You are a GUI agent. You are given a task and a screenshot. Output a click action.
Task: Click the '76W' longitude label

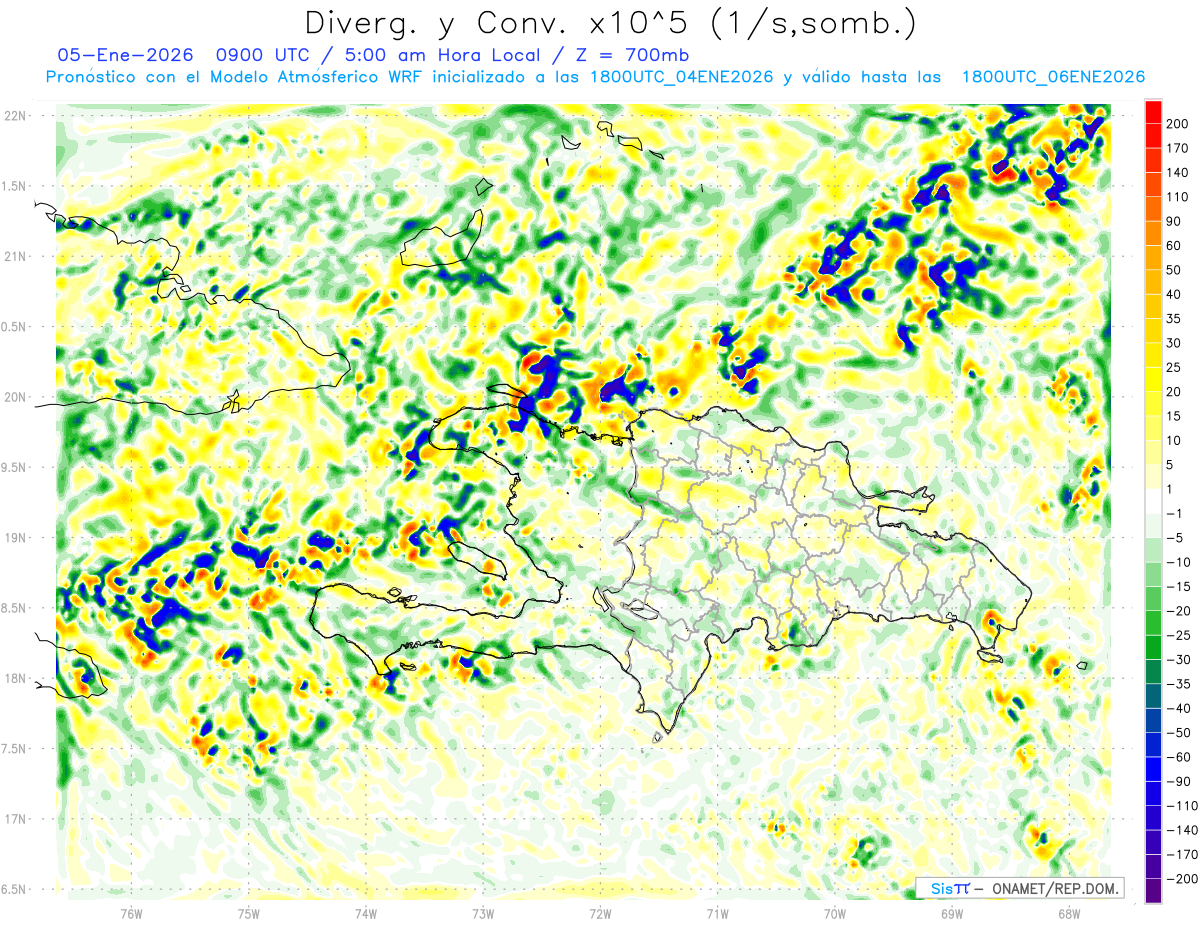[131, 912]
